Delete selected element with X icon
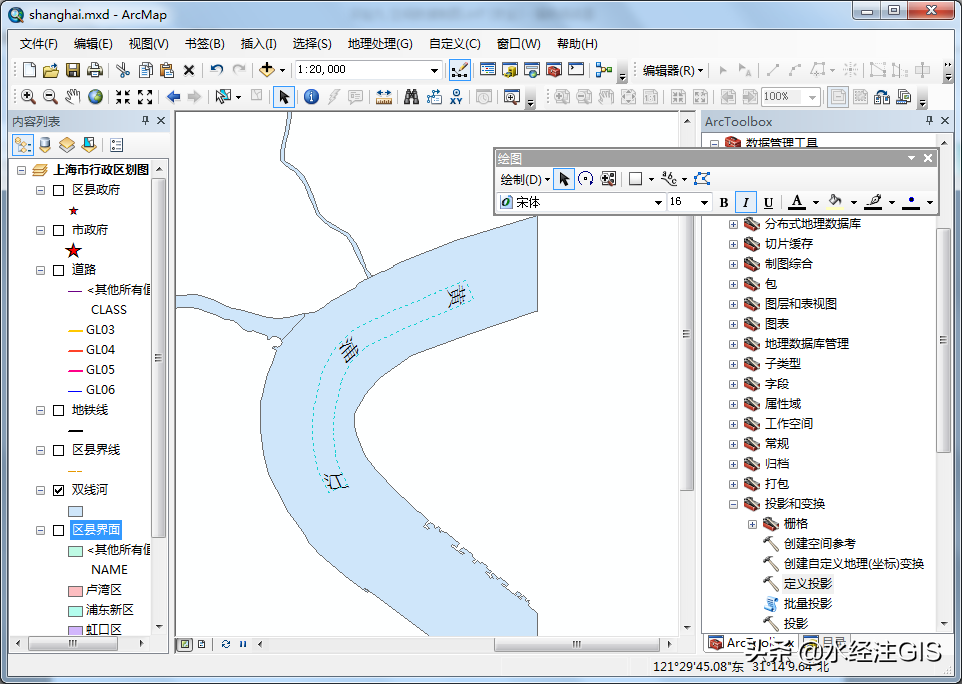The image size is (962, 684). pyautogui.click(x=189, y=70)
